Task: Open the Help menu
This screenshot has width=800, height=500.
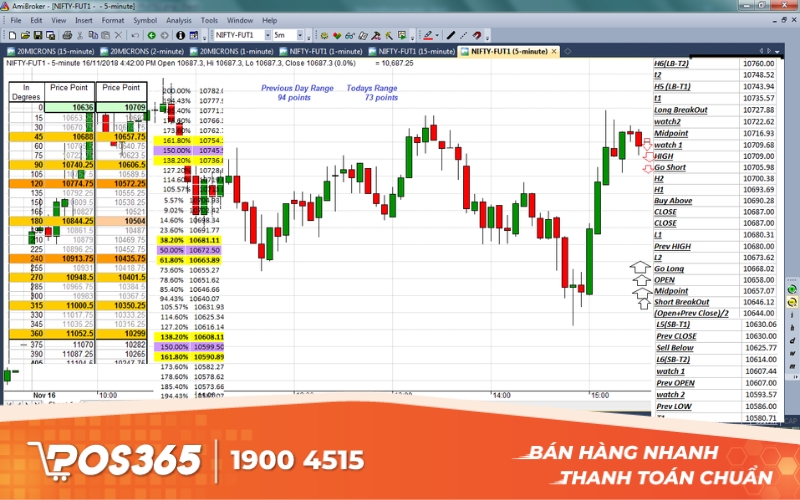Action: [x=269, y=20]
